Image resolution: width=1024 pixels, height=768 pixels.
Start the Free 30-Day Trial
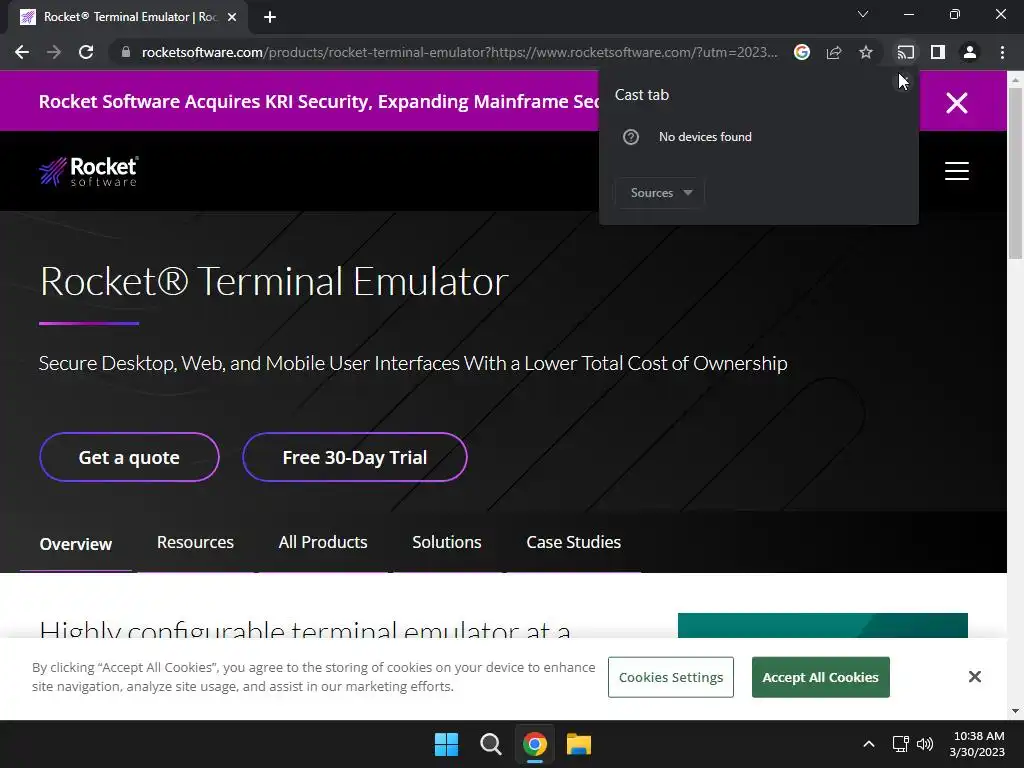pyautogui.click(x=355, y=457)
